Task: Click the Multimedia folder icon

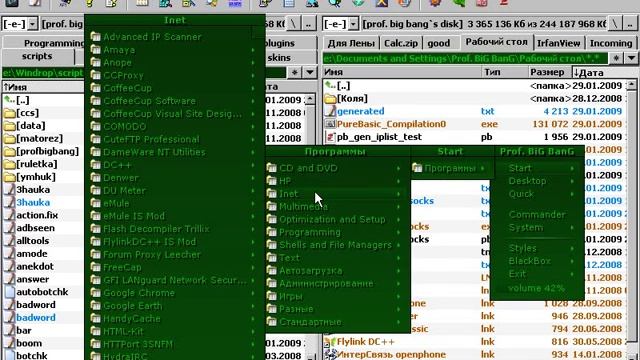Action: [271, 207]
